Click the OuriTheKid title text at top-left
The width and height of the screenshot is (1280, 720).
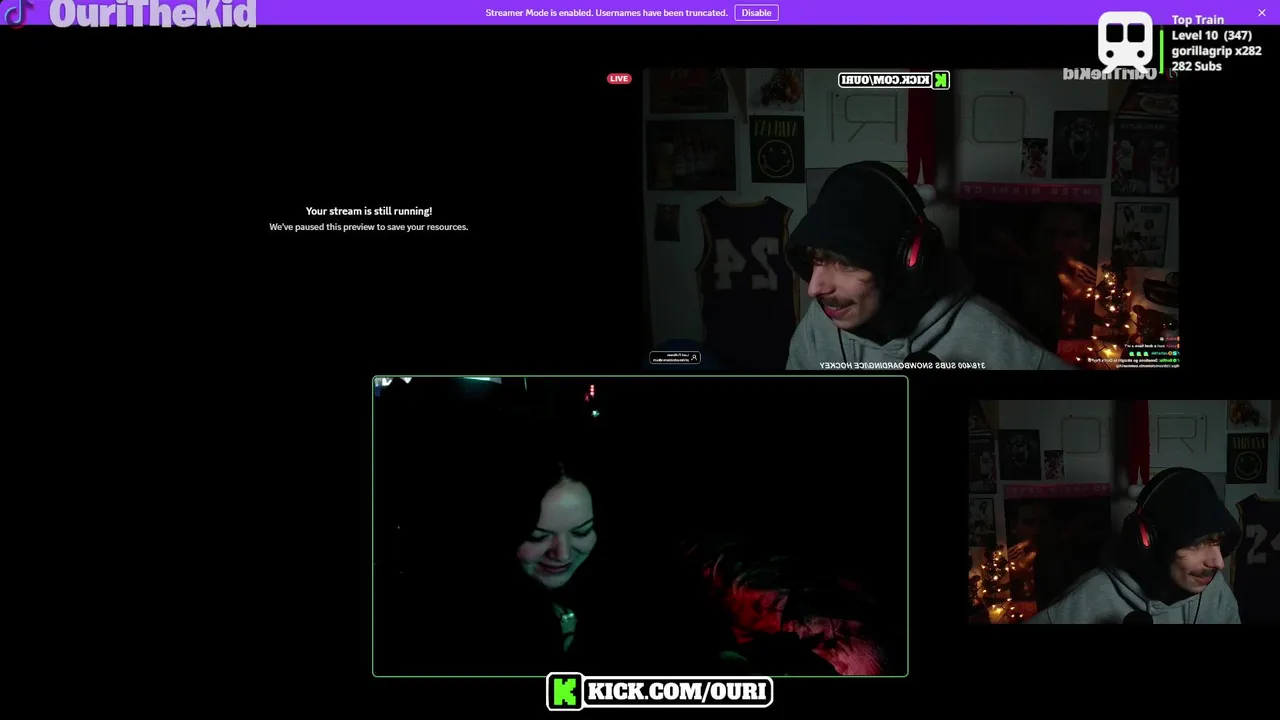click(152, 13)
